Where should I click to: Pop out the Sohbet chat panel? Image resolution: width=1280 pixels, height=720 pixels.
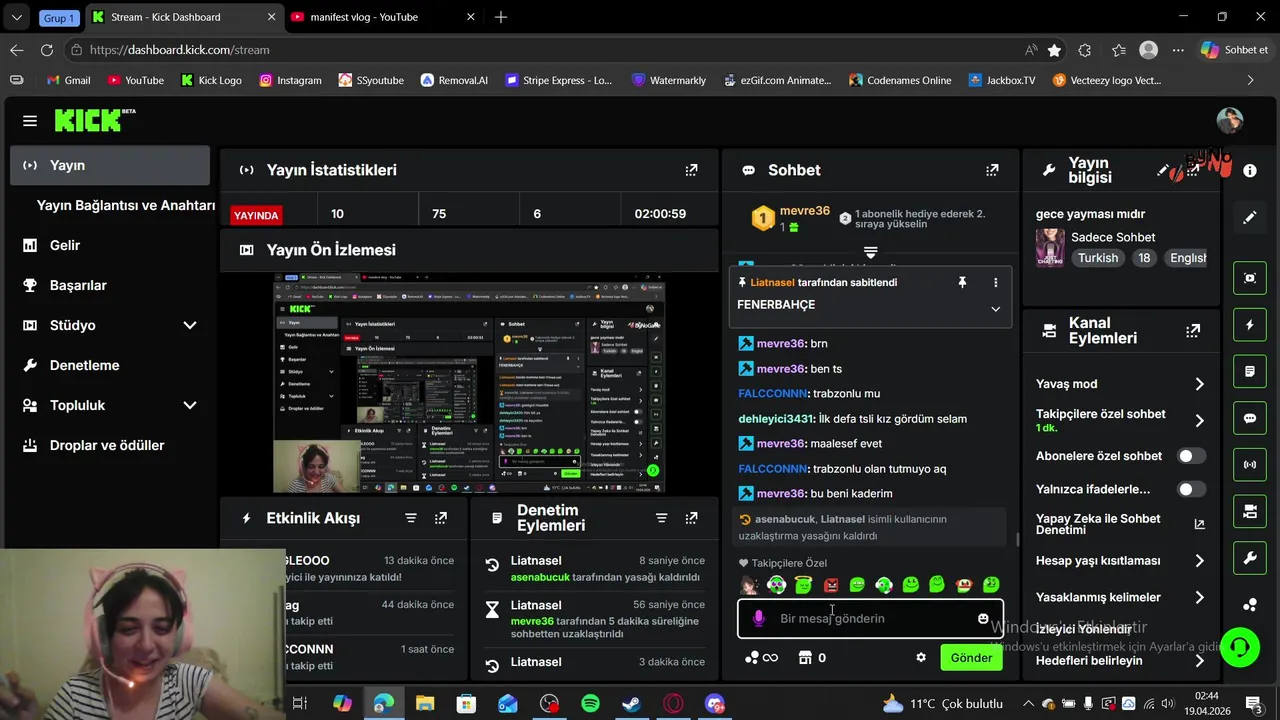pyautogui.click(x=992, y=170)
